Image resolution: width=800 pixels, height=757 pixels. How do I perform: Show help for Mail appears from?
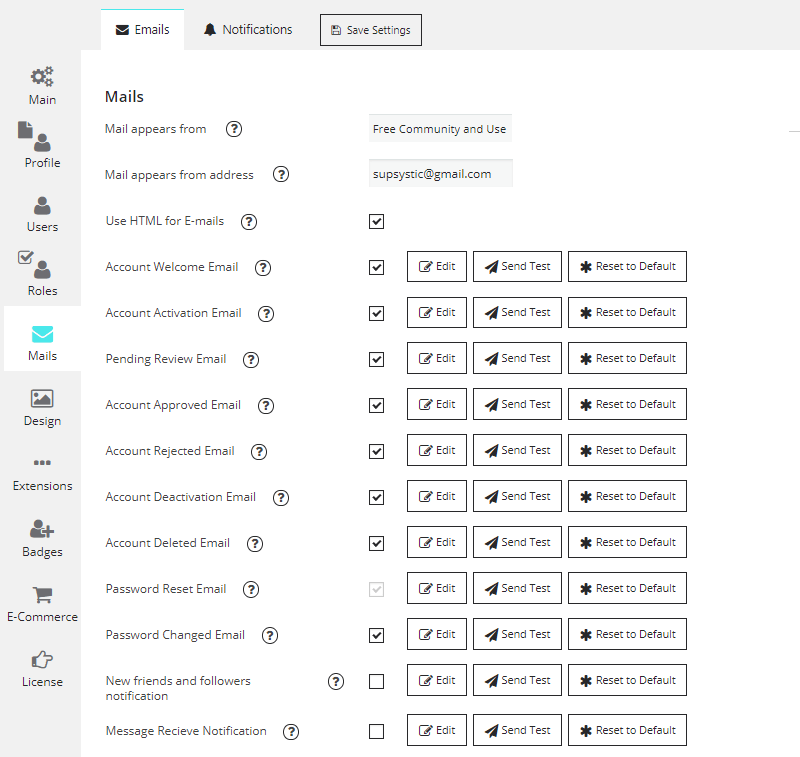[x=234, y=129]
